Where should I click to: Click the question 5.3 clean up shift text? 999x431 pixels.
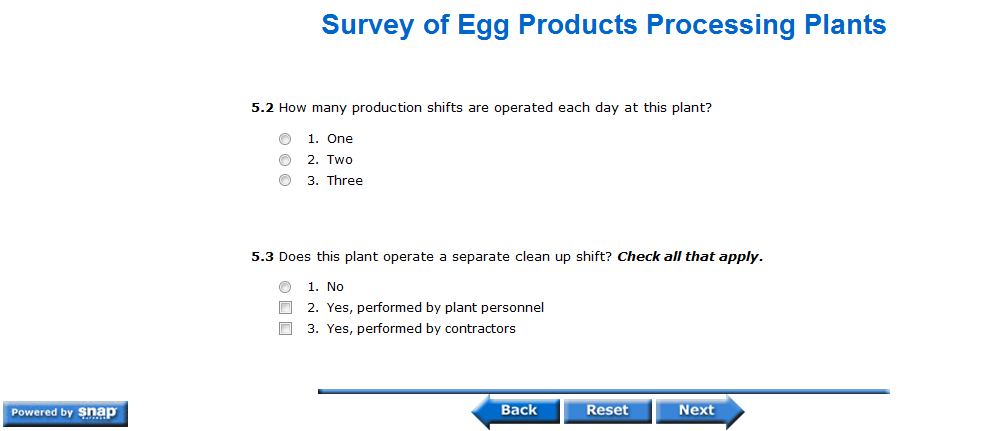point(445,257)
